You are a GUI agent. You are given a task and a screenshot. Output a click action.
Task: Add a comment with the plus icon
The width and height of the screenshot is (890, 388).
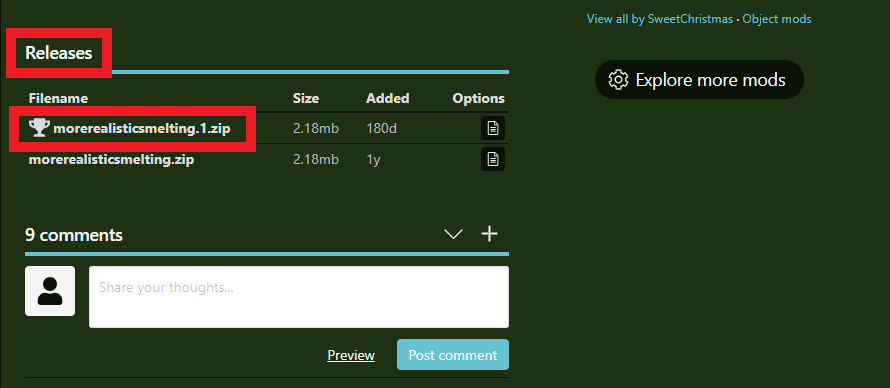point(489,234)
